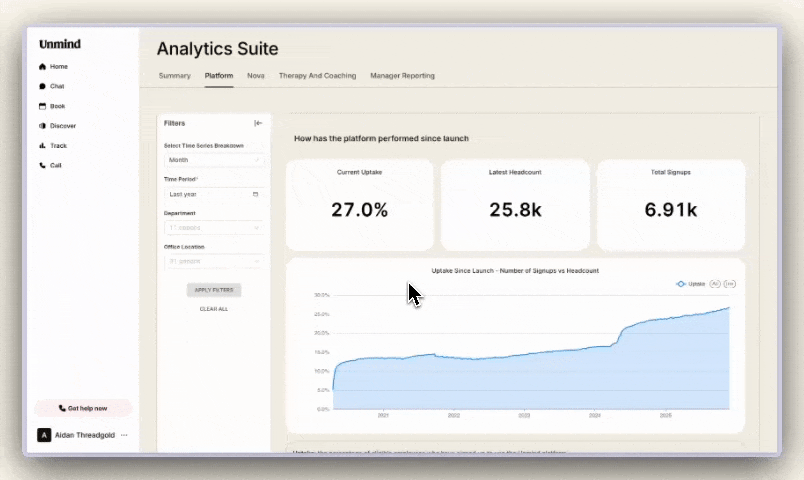Open the Time Series Breakdown Month dropdown
This screenshot has width=804, height=480.
click(213, 160)
